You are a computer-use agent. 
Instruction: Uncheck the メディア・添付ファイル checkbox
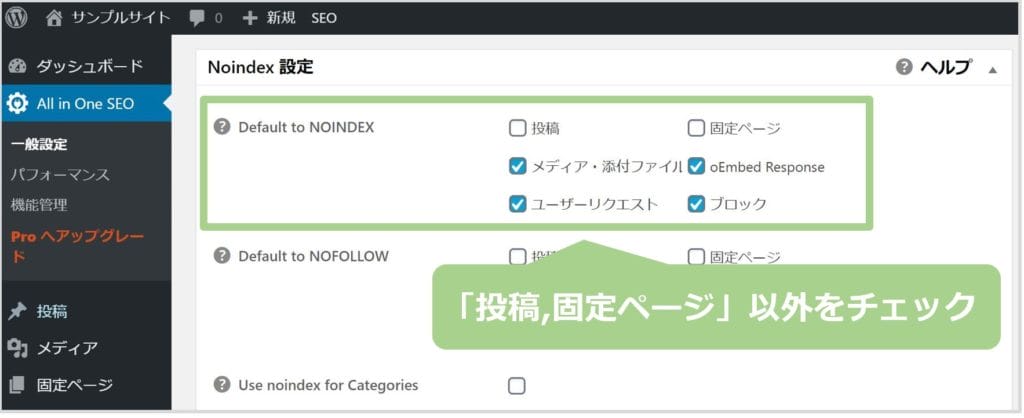click(517, 167)
